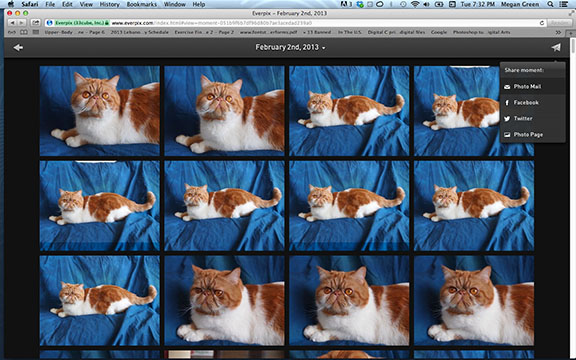
Task: Choose Photo Page in share menu
Action: click(532, 134)
